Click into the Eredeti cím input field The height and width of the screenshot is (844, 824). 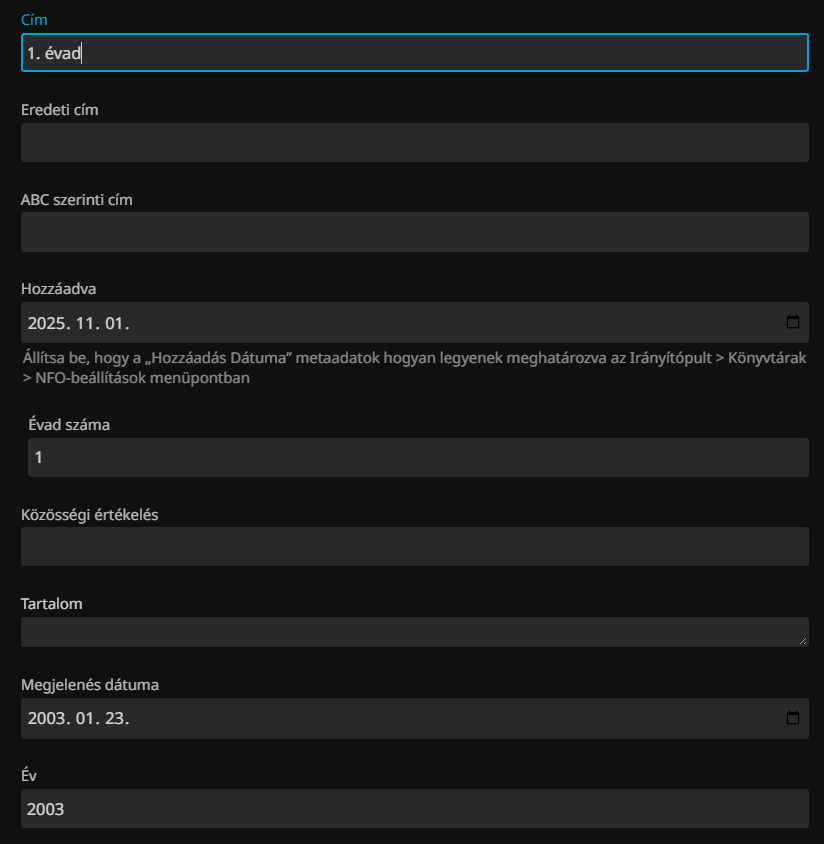(414, 143)
